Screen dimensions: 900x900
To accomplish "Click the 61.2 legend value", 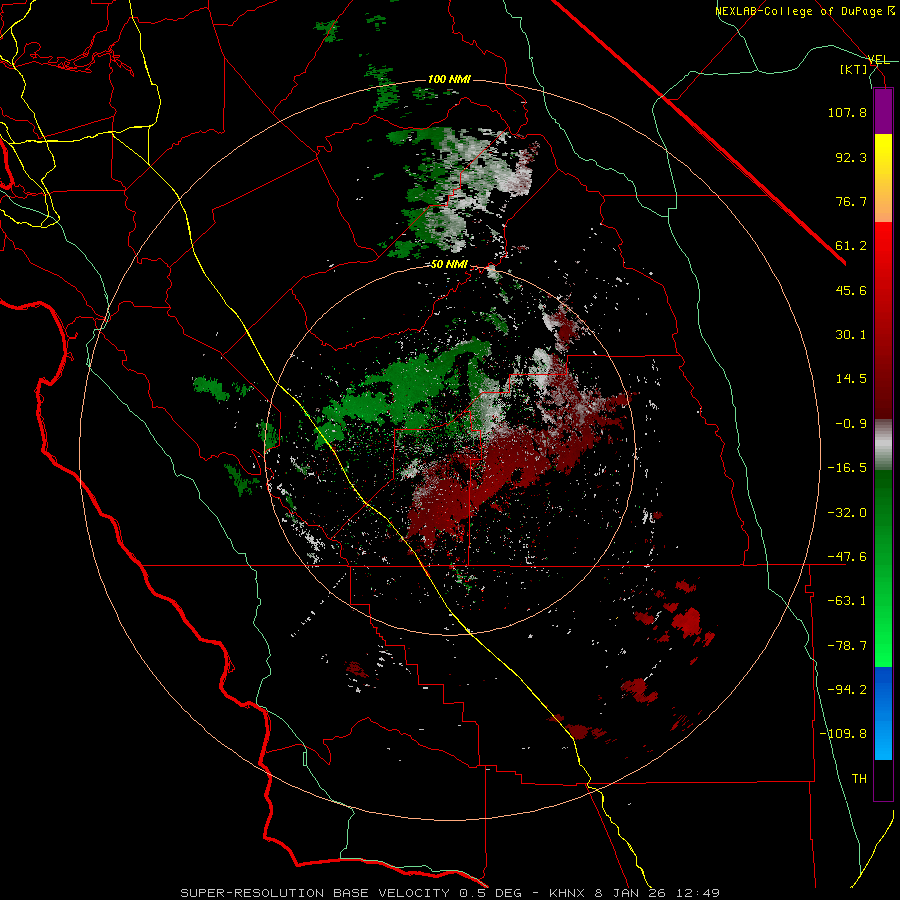I will [x=851, y=246].
